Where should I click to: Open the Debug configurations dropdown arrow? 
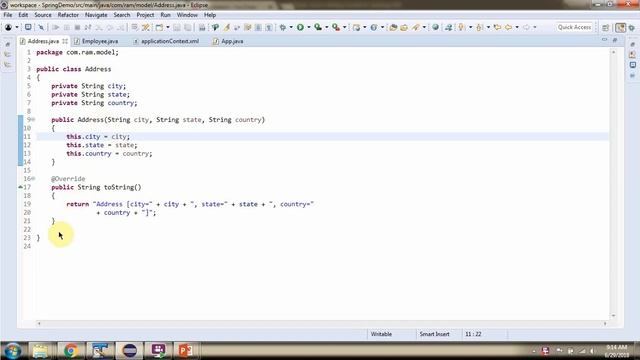(x=291, y=27)
